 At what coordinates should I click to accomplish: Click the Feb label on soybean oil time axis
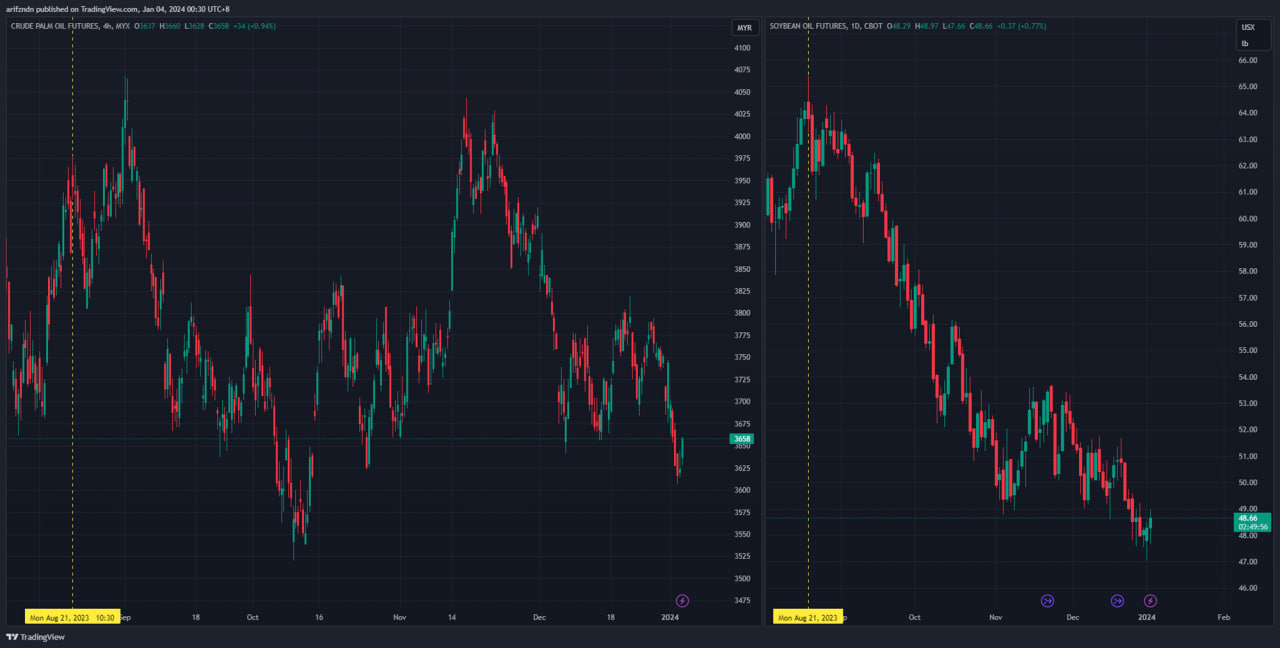1223,617
